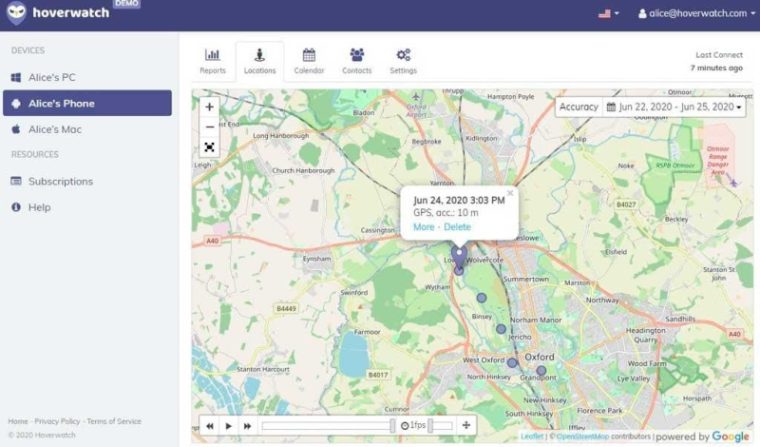760x447 pixels.
Task: Select Alice's Phone device
Action: (x=87, y=103)
